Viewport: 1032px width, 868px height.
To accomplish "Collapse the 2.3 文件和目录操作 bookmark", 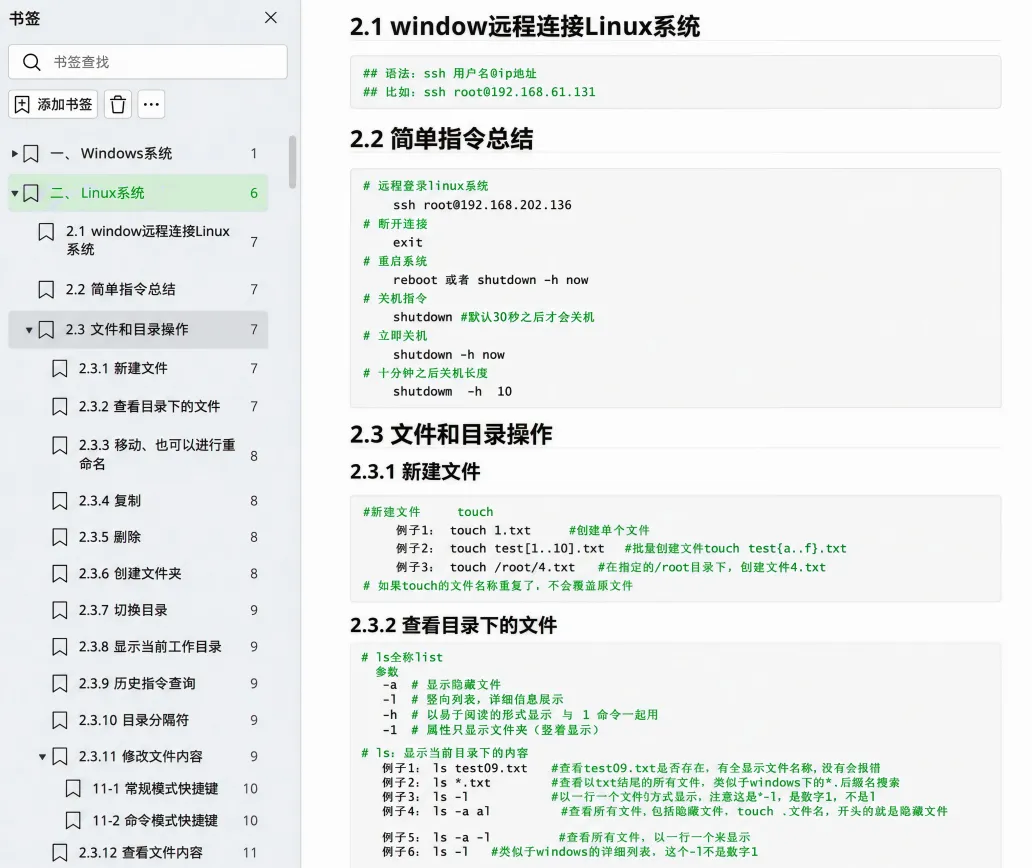I will [28, 330].
